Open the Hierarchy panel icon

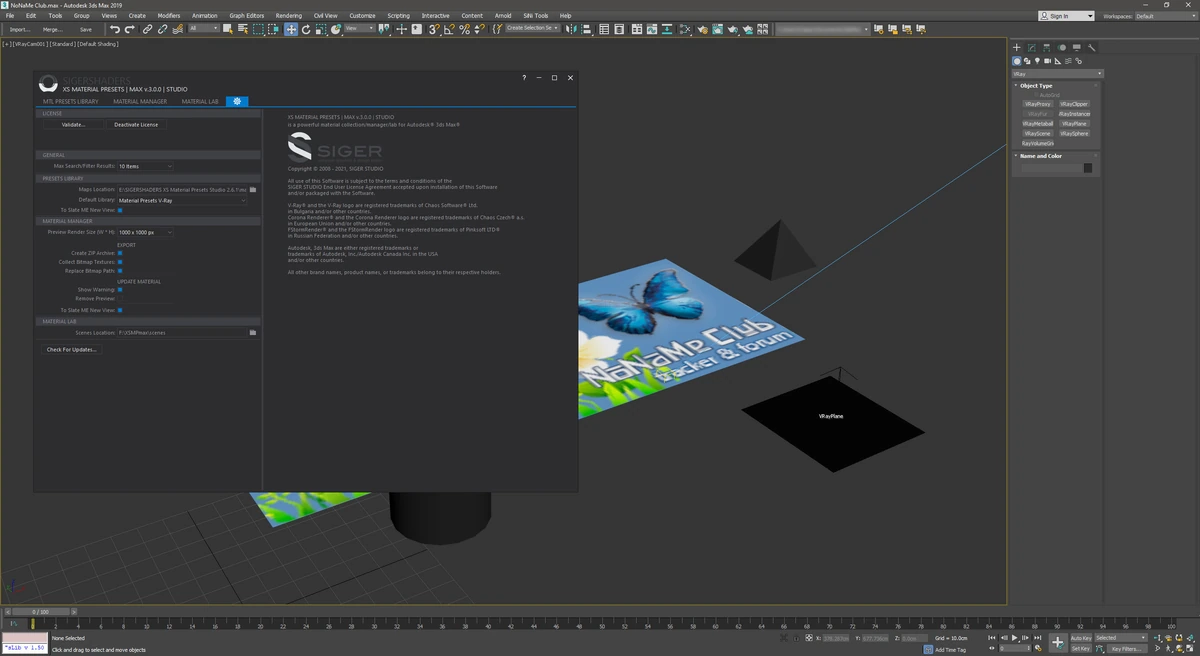1047,47
